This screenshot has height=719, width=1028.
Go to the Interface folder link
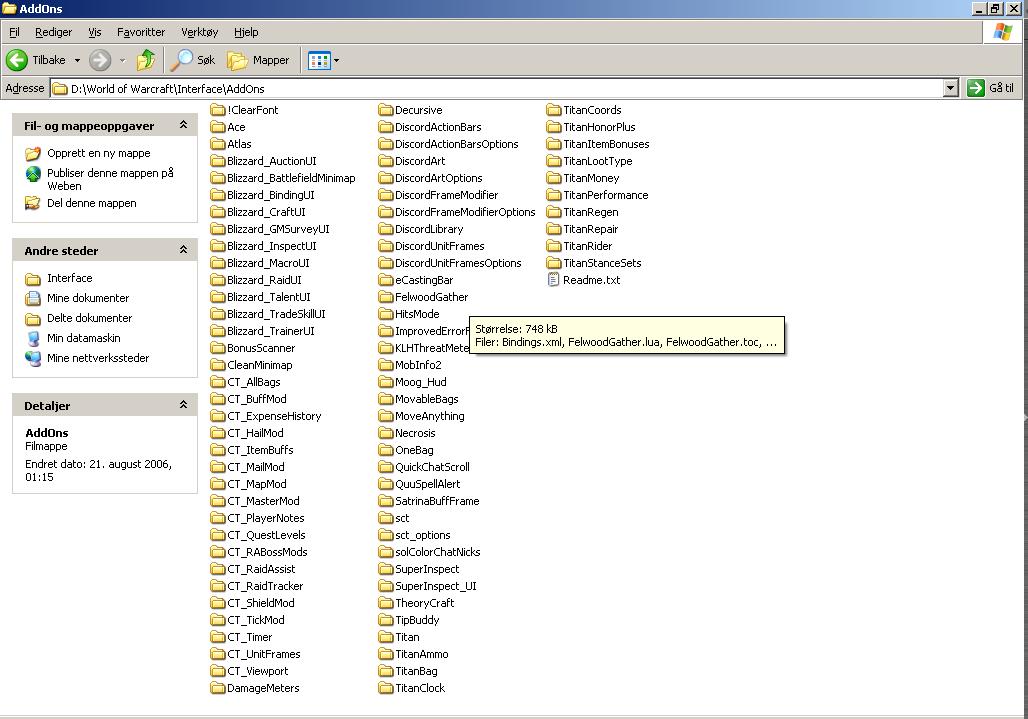69,278
